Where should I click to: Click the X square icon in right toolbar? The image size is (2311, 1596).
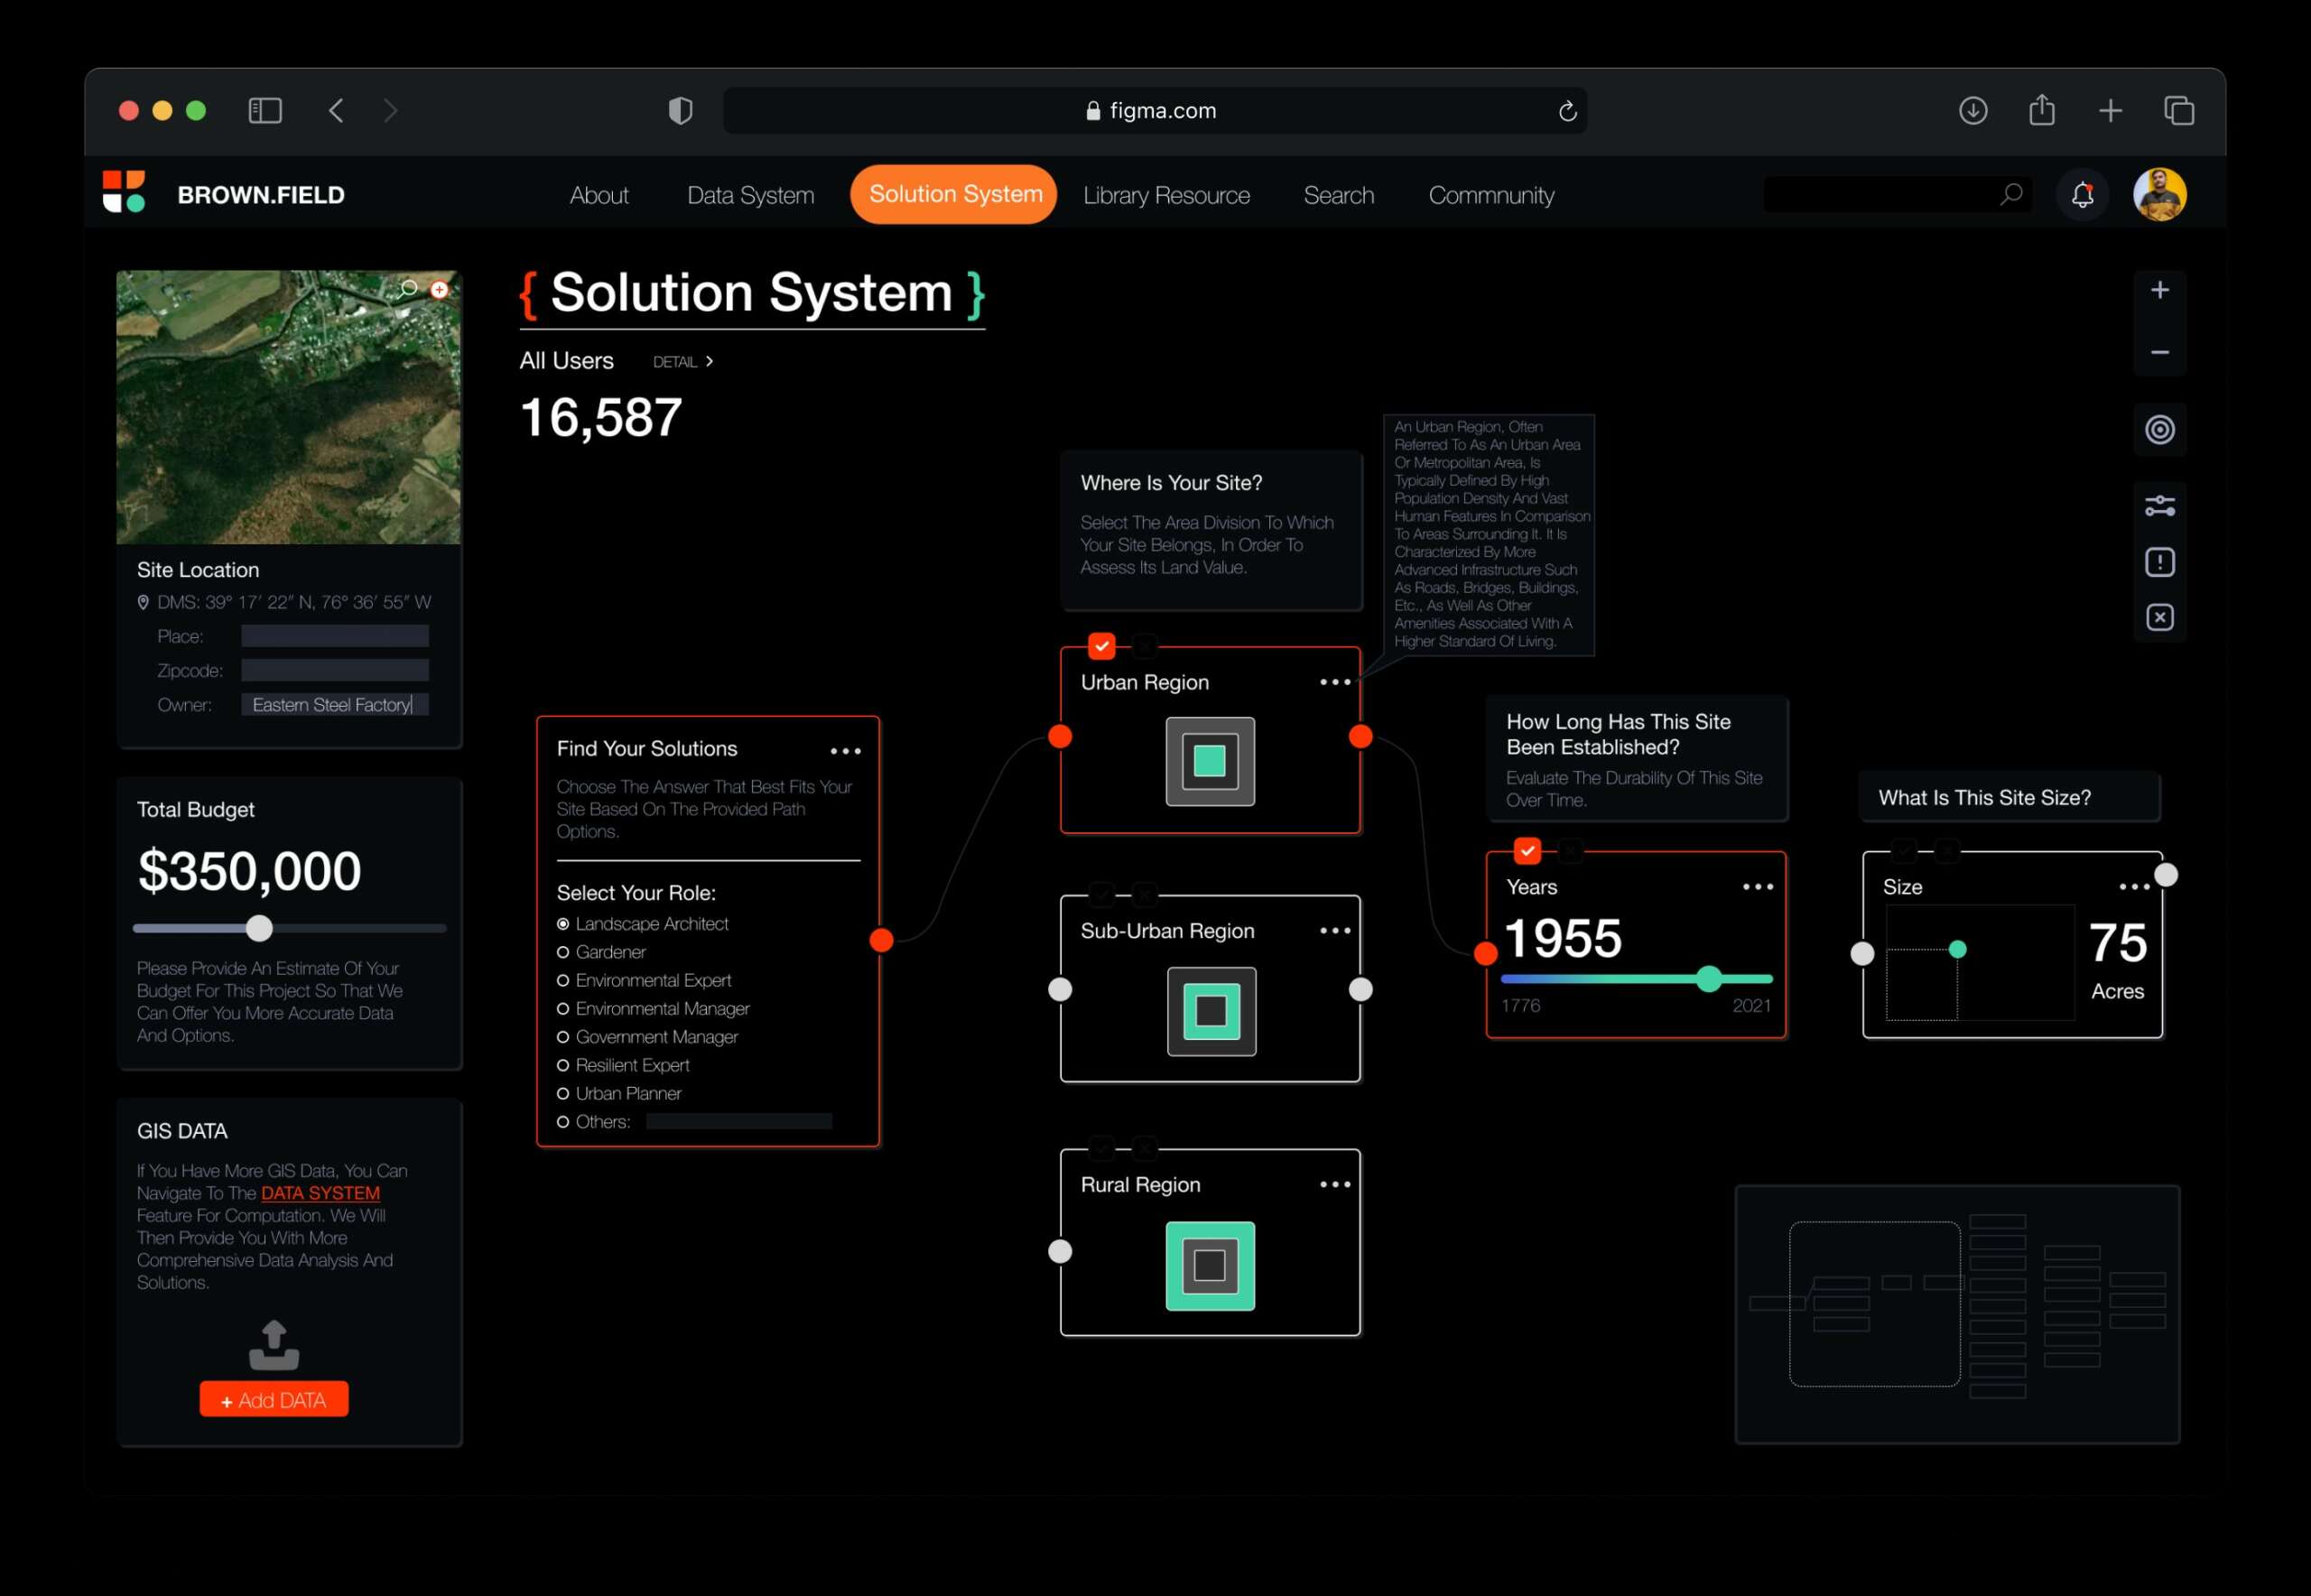[2159, 617]
